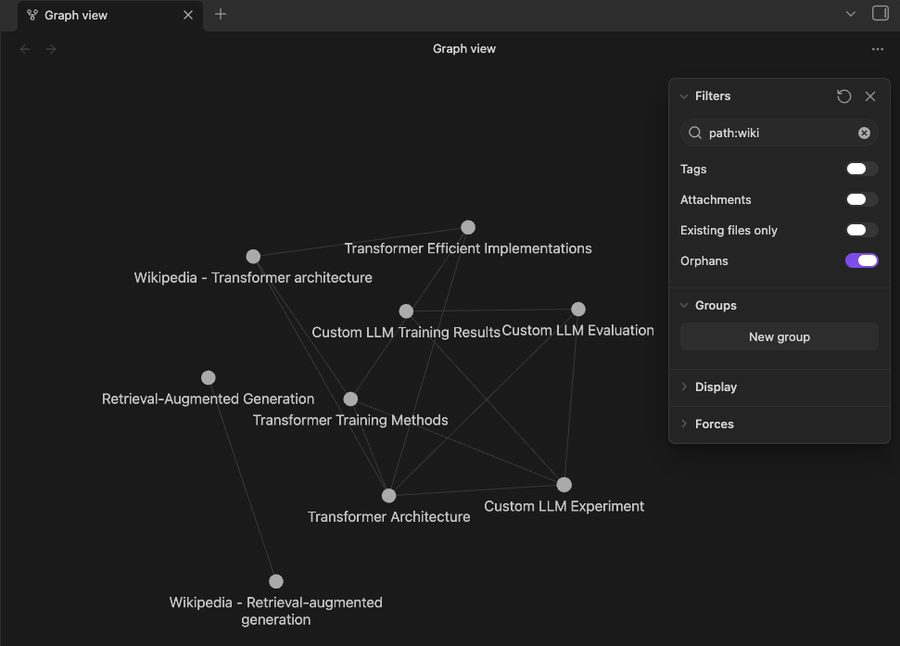Image resolution: width=900 pixels, height=646 pixels.
Task: Click the graph view icon in tab
Action: click(x=32, y=15)
